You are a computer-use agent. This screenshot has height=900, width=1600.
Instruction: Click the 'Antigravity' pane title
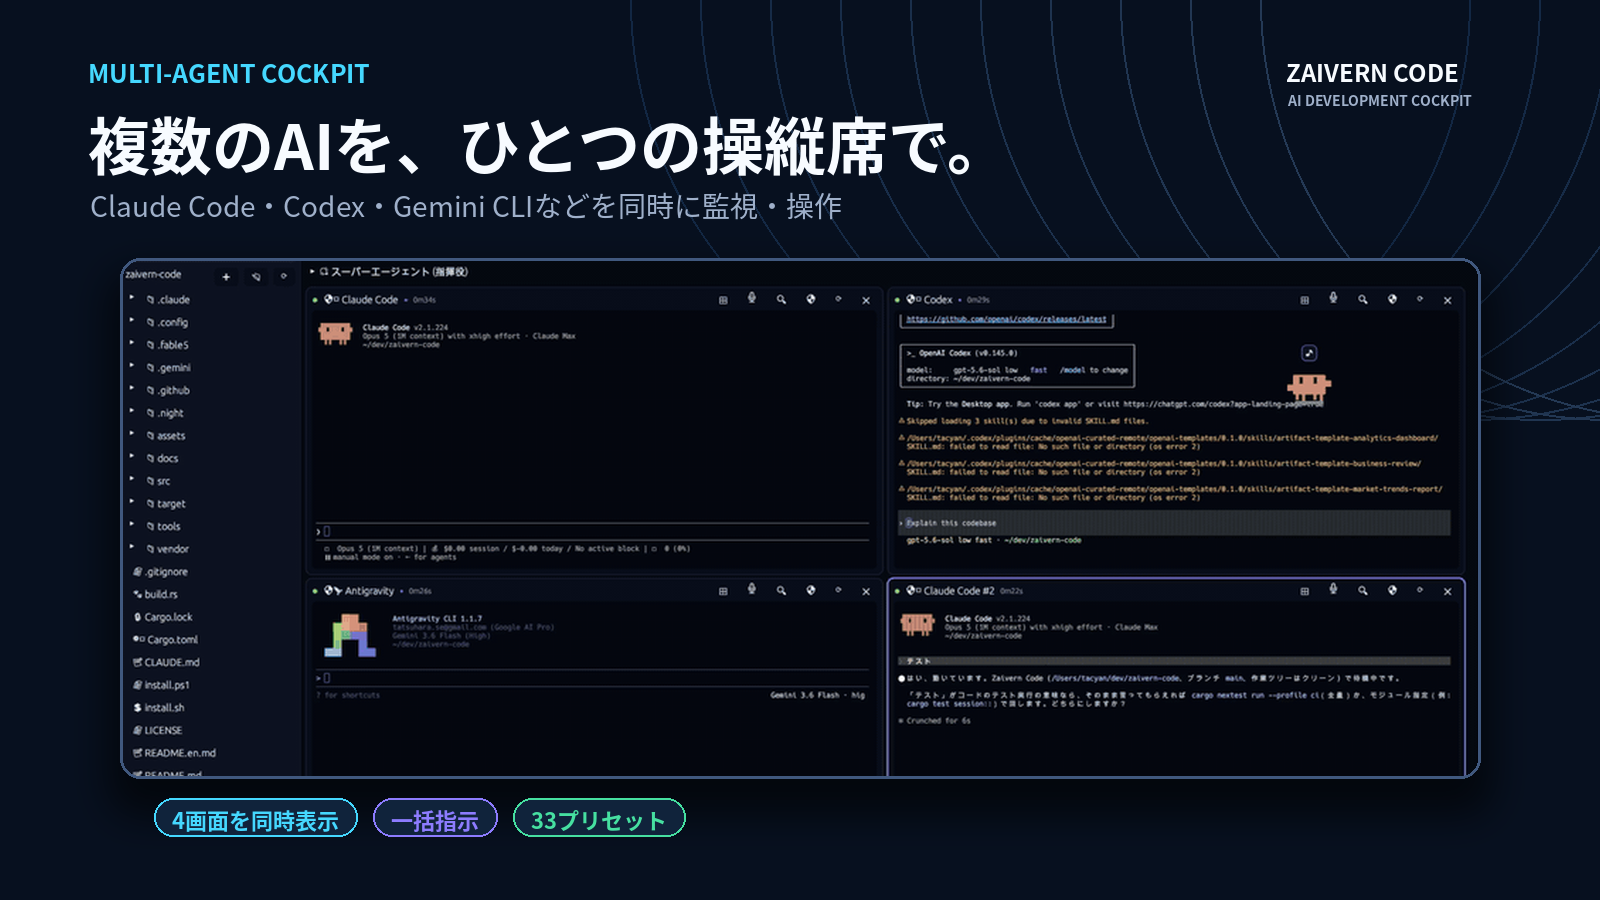369,591
